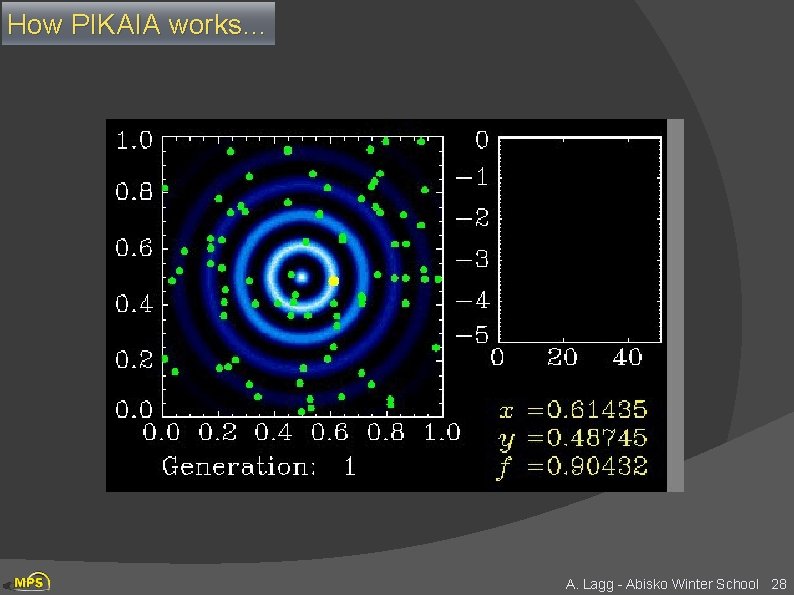Click the 0.6 label on the vertical axis
This screenshot has height=595, width=794.
134,248
